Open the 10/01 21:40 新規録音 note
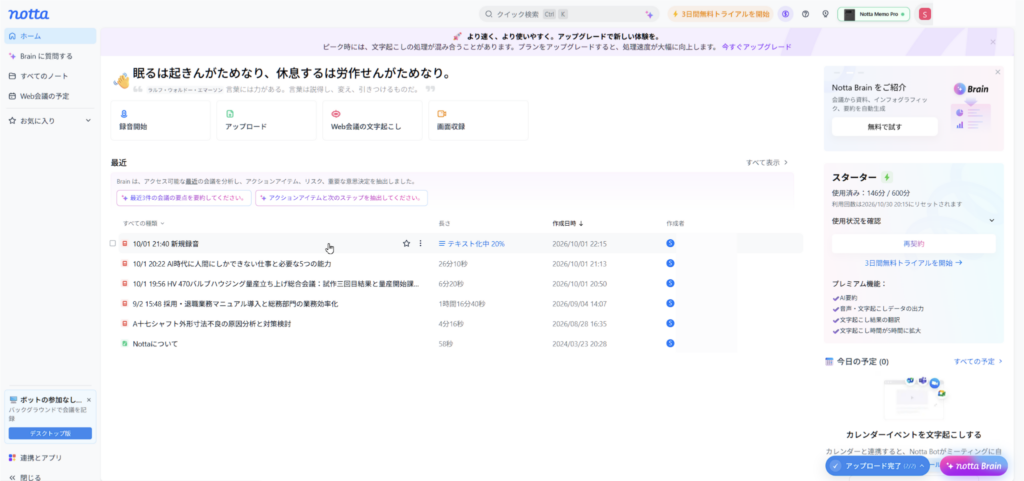 (166, 243)
